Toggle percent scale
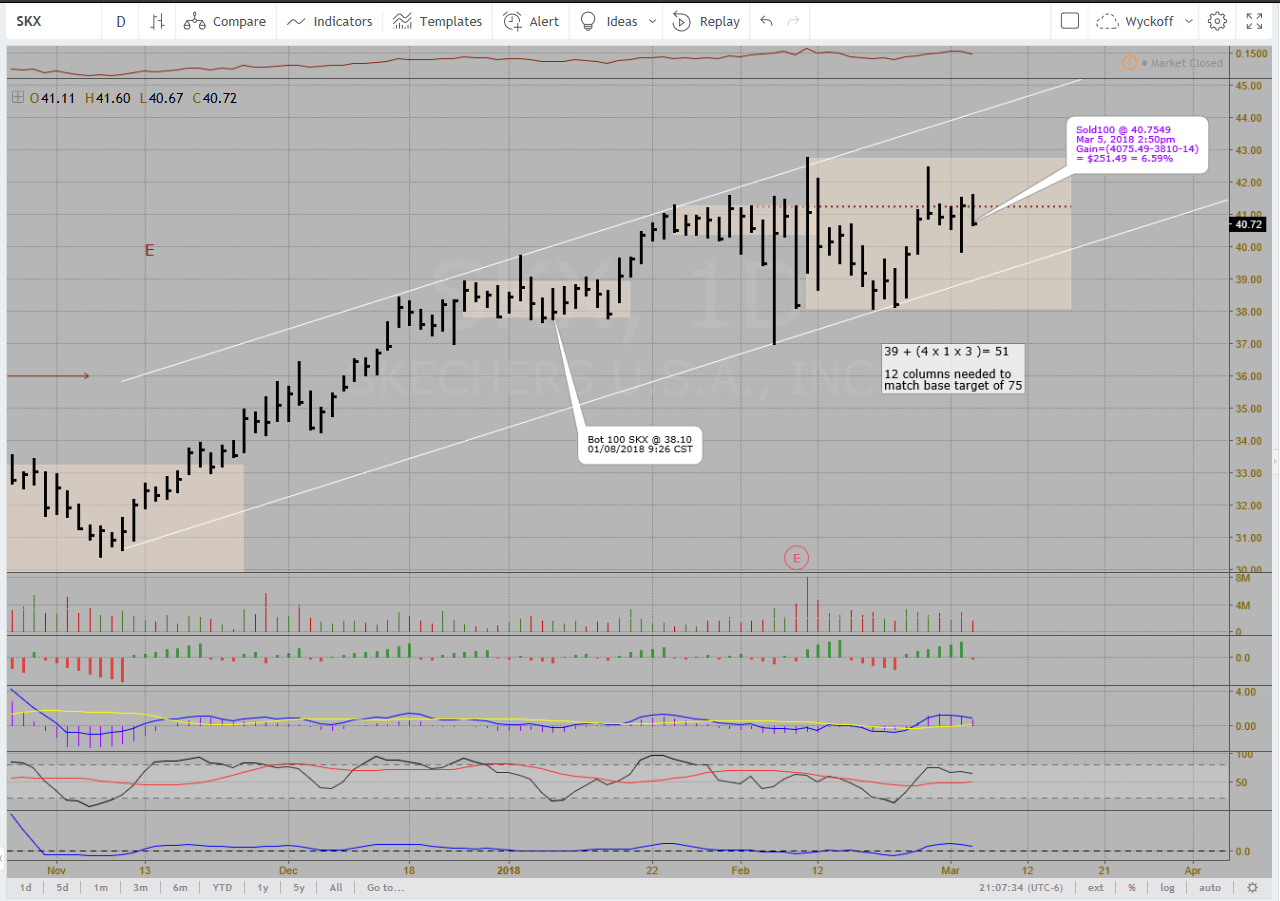The width and height of the screenshot is (1280, 901). (x=1132, y=887)
